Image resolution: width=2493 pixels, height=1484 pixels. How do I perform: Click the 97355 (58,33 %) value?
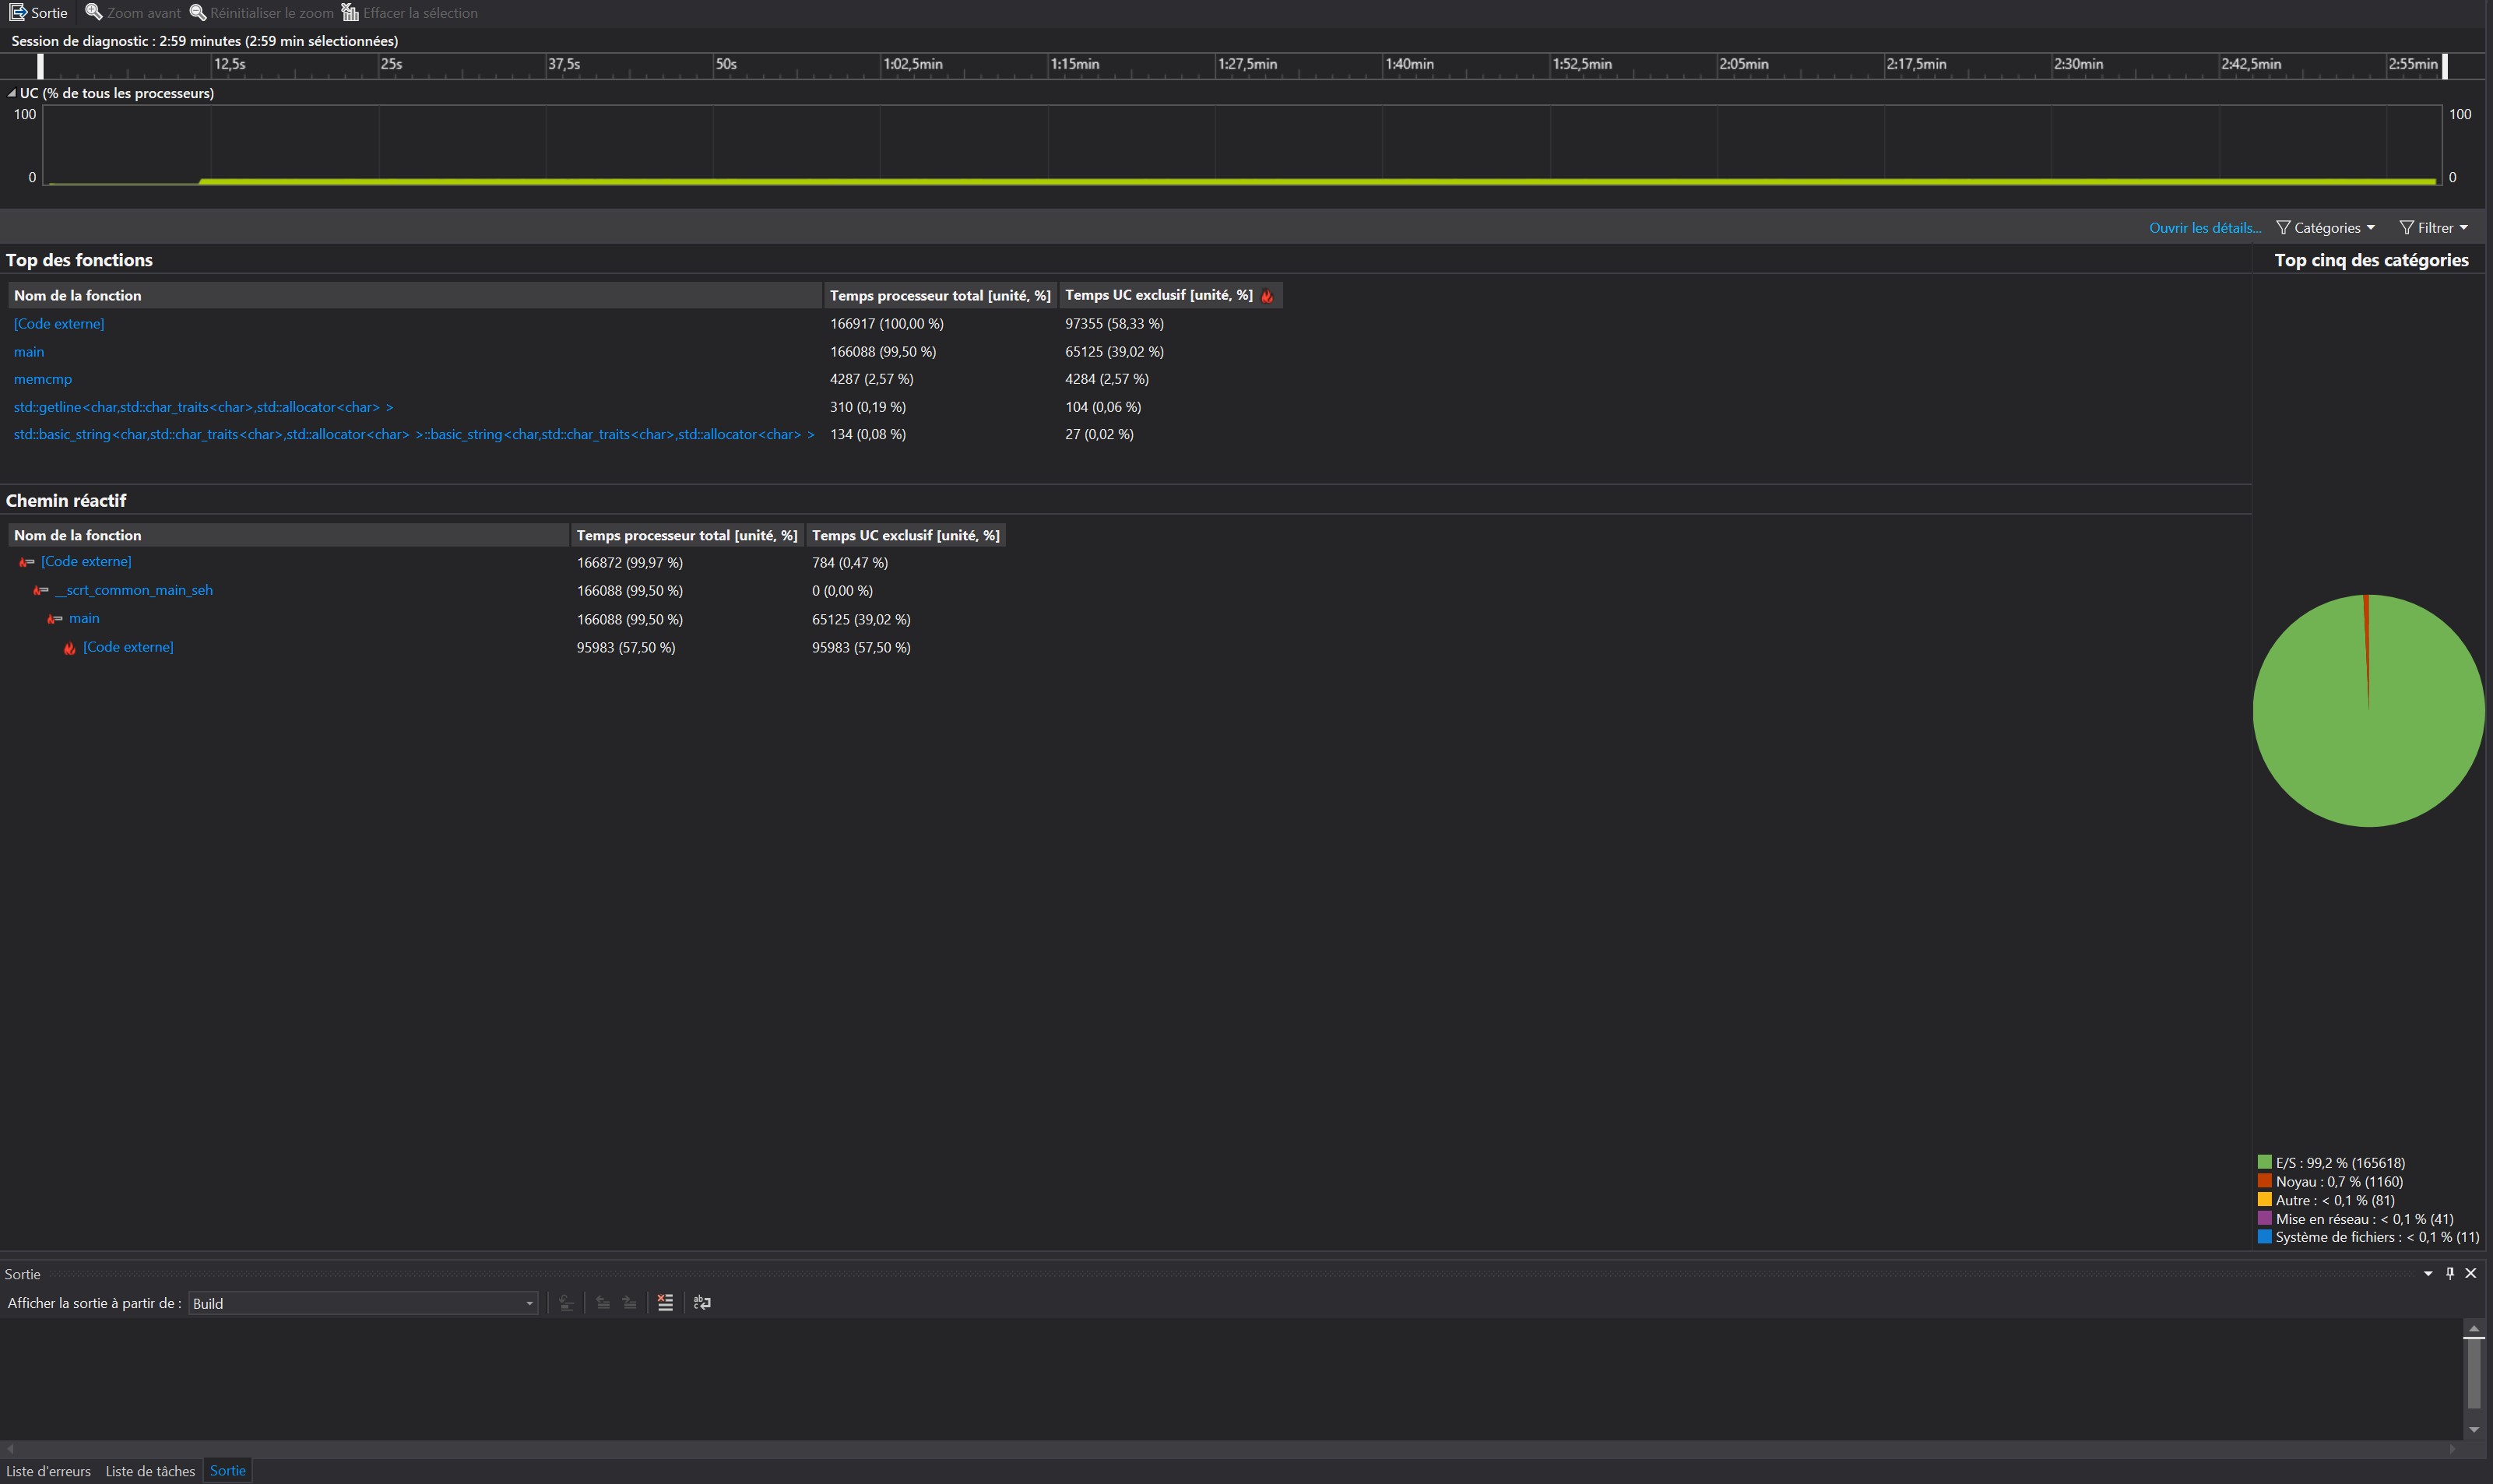(x=1114, y=324)
